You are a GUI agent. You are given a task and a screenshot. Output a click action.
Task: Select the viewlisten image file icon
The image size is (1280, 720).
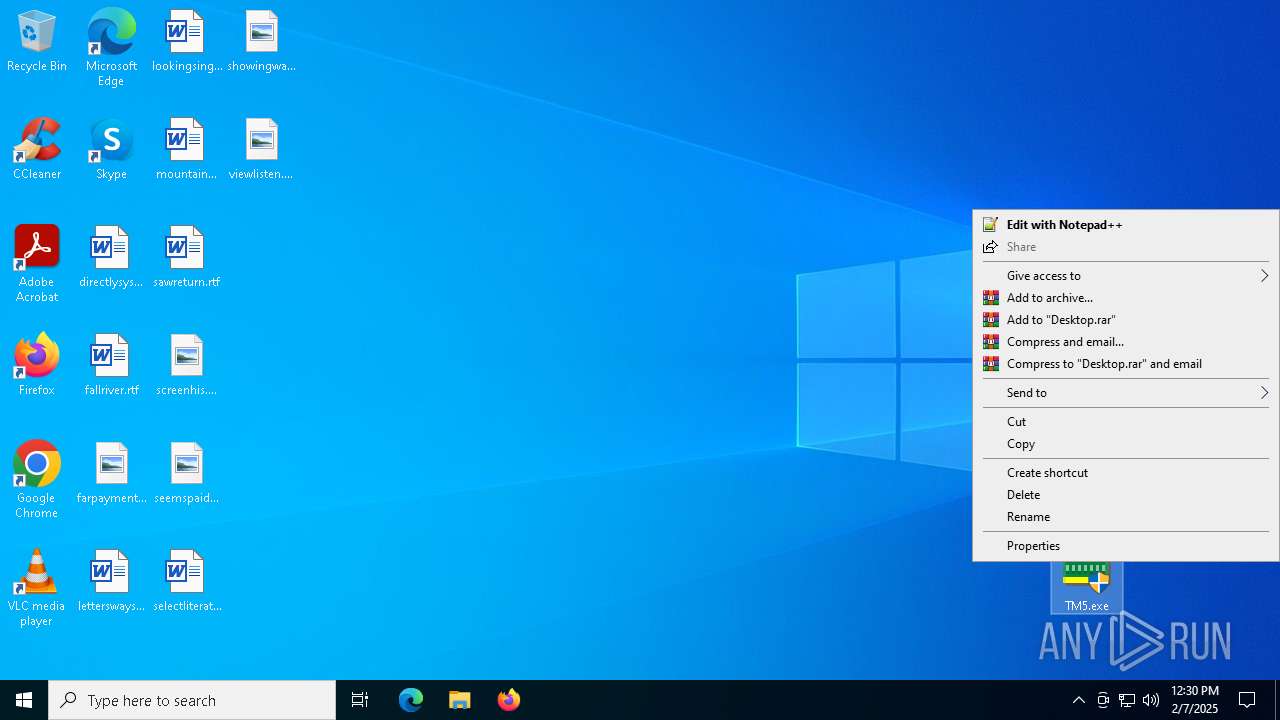(261, 149)
